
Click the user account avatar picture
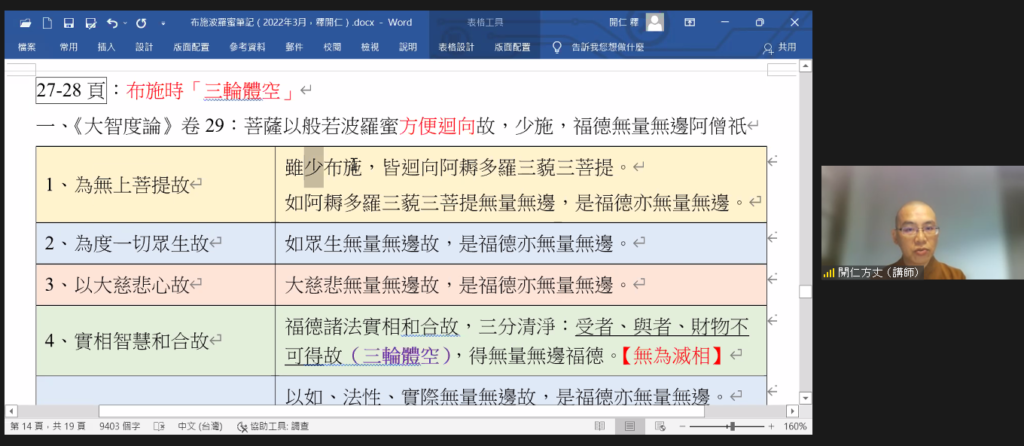coord(654,22)
